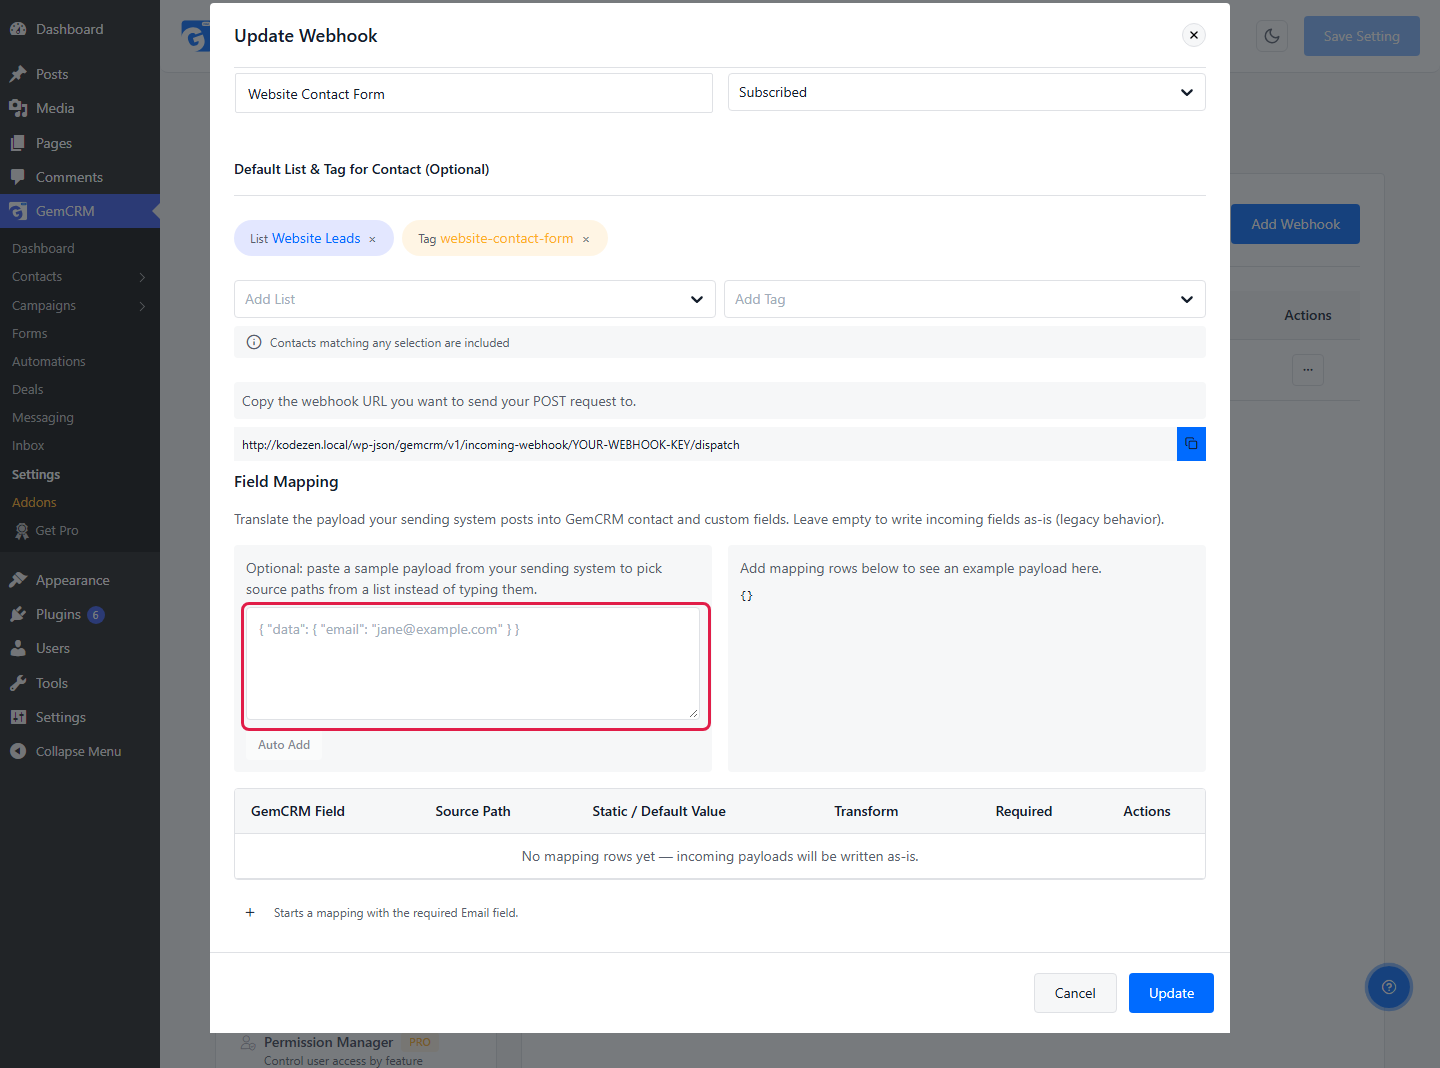
Task: Toggle dark mode moon icon
Action: point(1272,36)
